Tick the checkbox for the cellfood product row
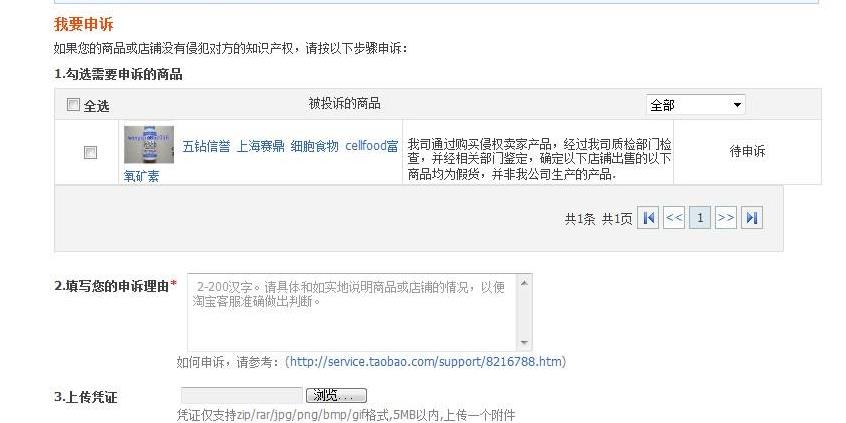This screenshot has height=423, width=846. tap(90, 153)
